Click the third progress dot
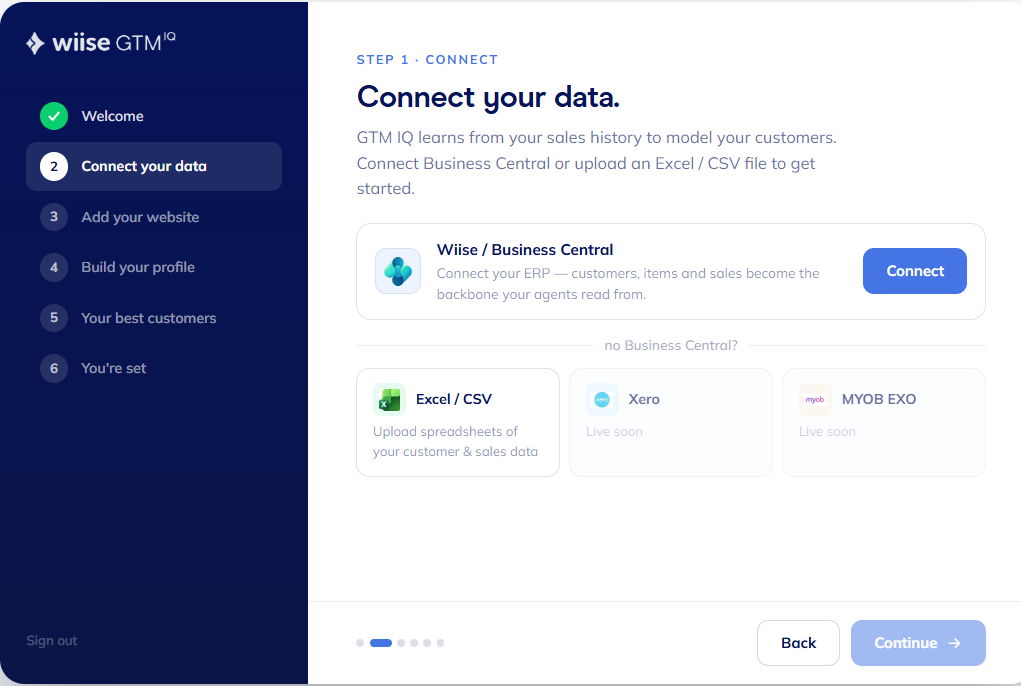The width and height of the screenshot is (1021, 686). [x=401, y=643]
